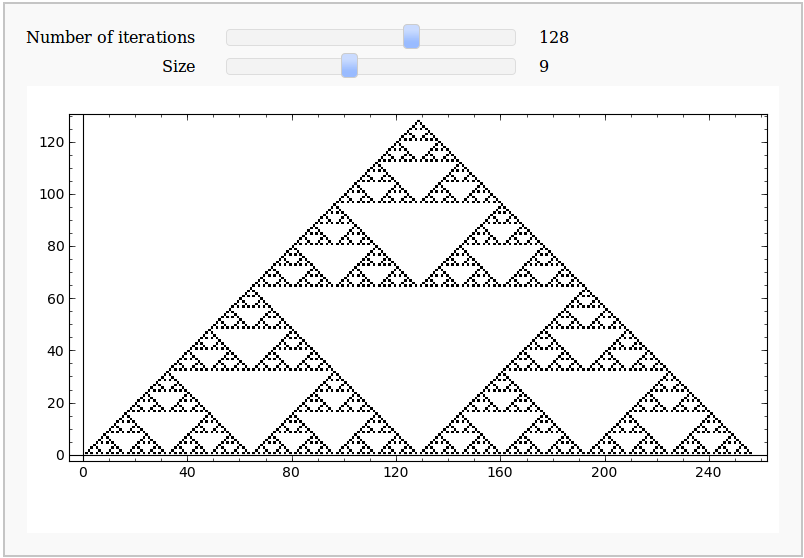Click the y-axis tick label 120
The width and height of the screenshot is (804, 558).
click(51, 142)
